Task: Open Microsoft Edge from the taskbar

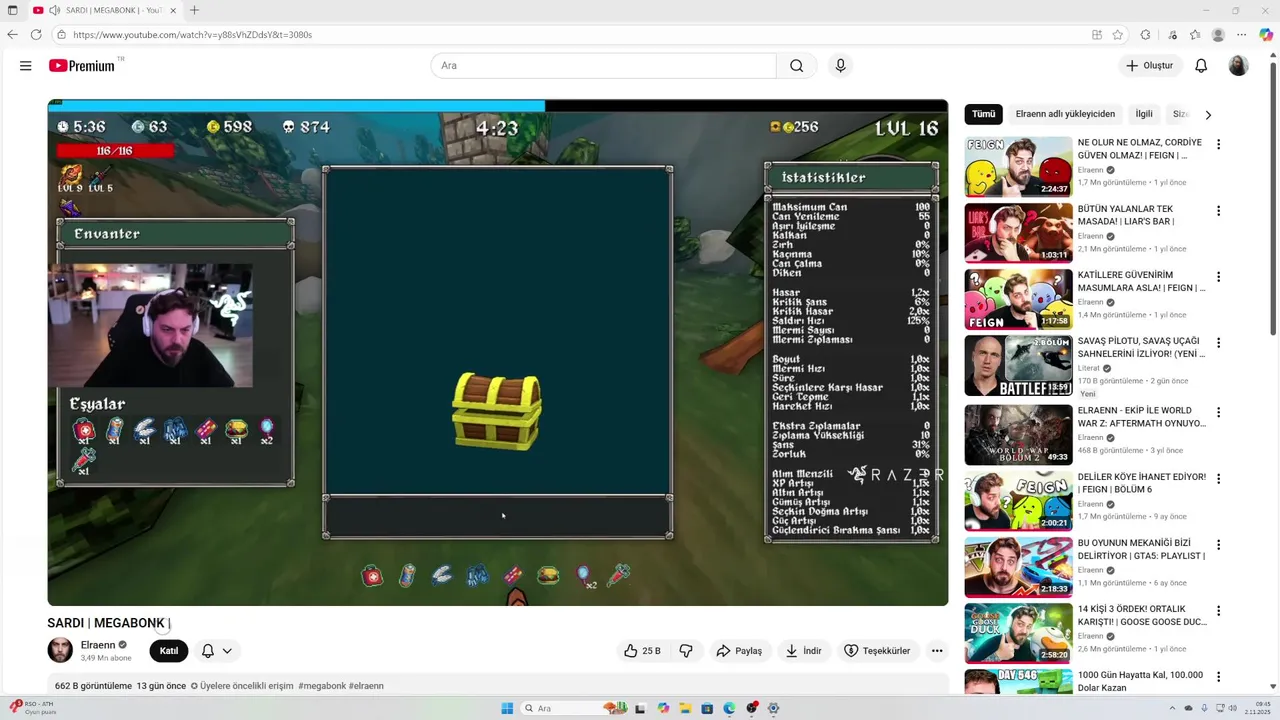Action: (x=729, y=708)
